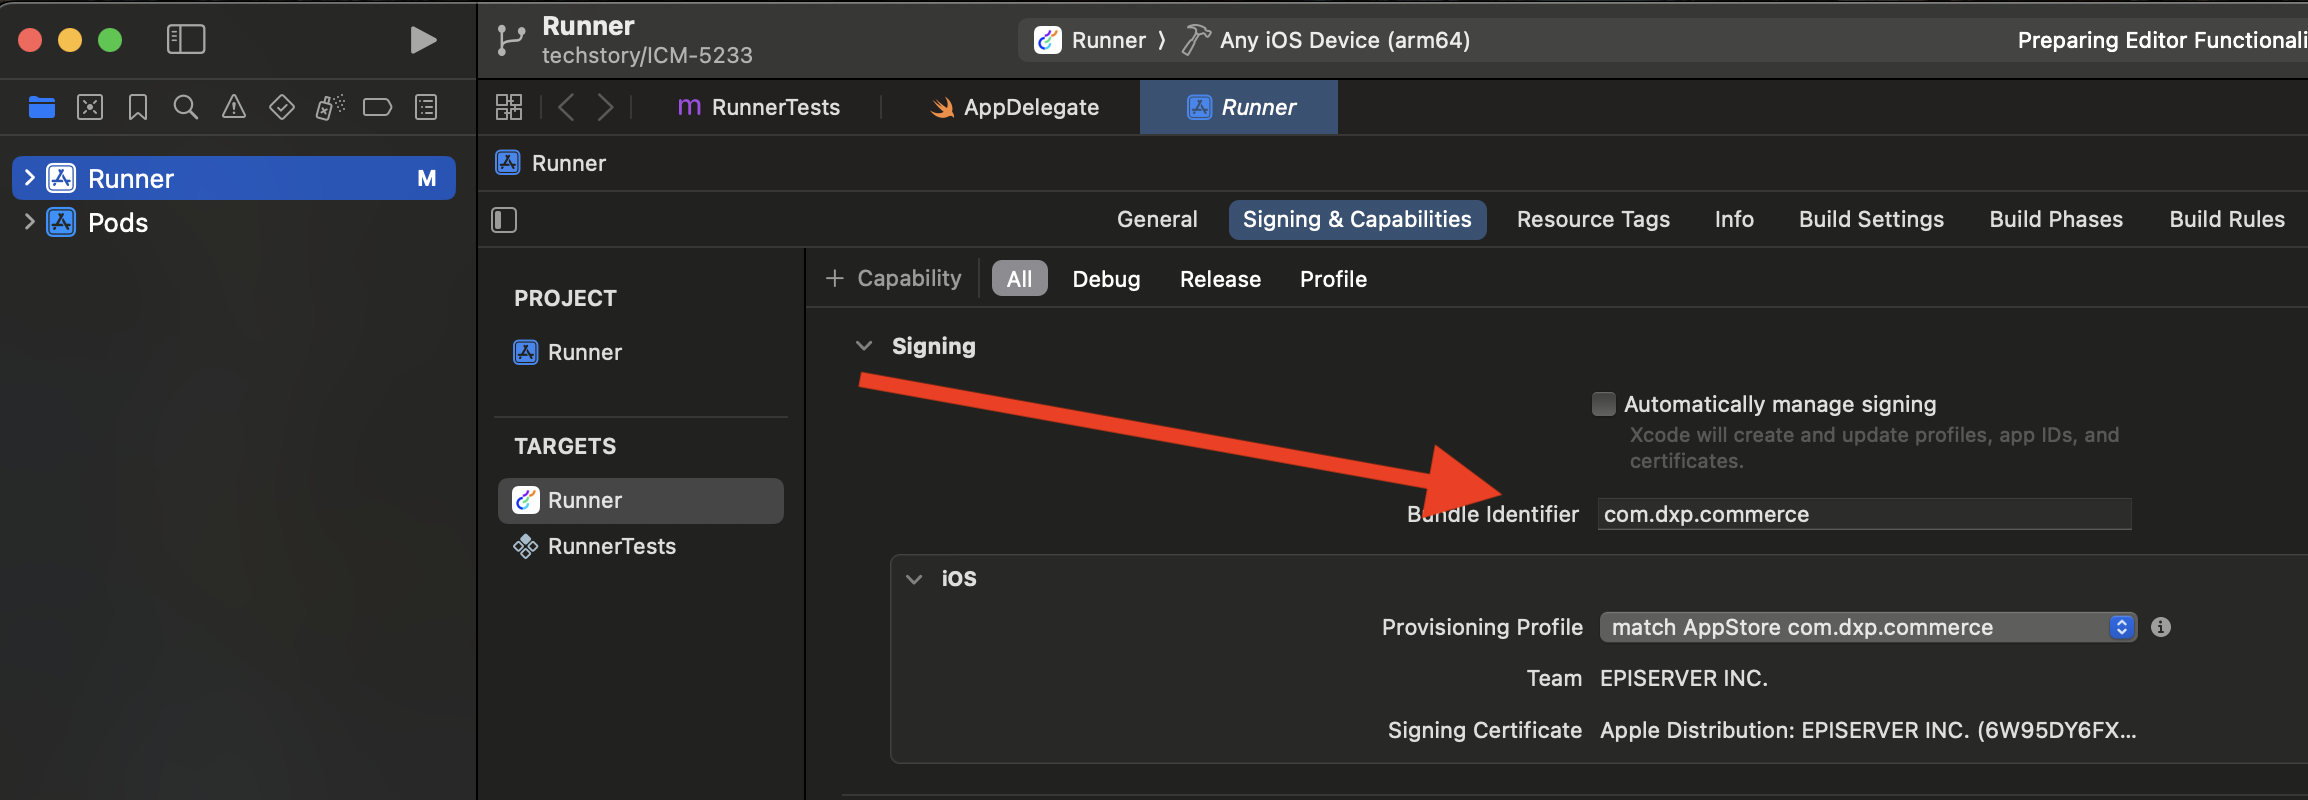Expand the Pods project in navigator

[x=29, y=222]
